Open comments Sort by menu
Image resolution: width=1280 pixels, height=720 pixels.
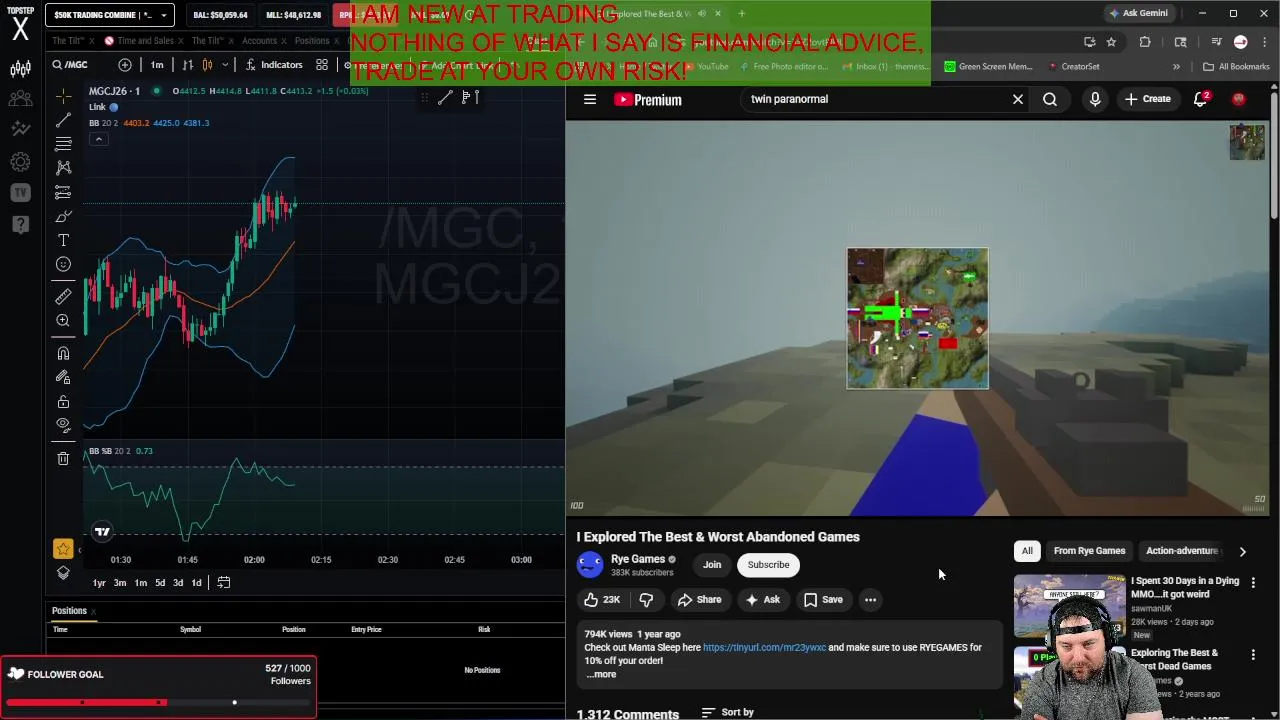(728, 712)
